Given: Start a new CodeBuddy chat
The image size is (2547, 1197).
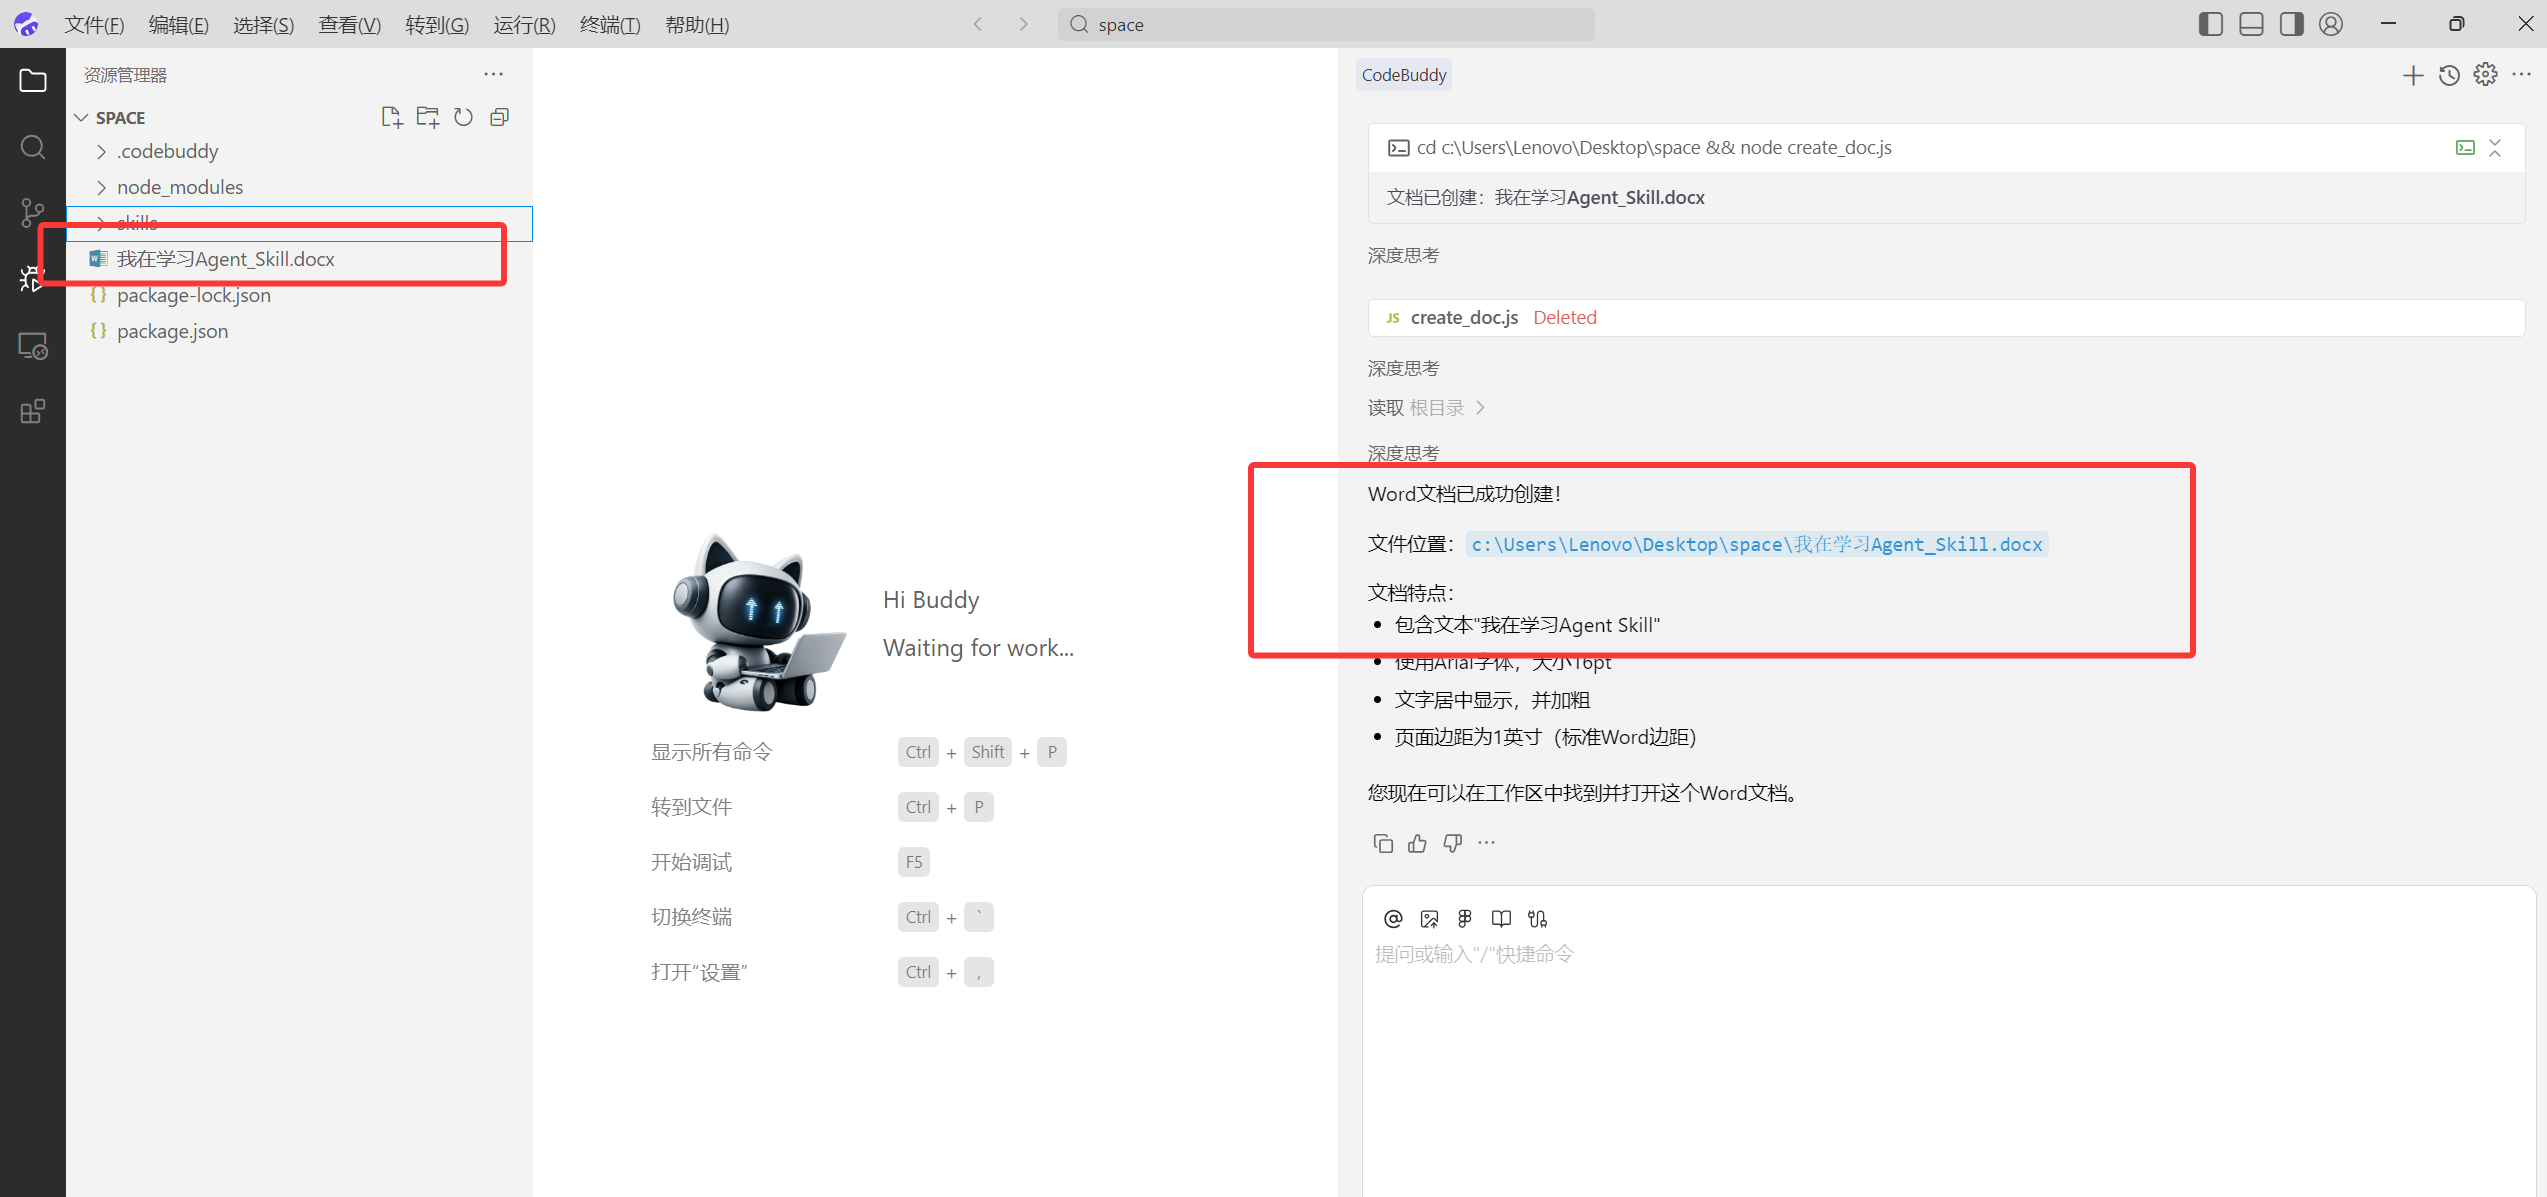Looking at the screenshot, I should pos(2413,75).
